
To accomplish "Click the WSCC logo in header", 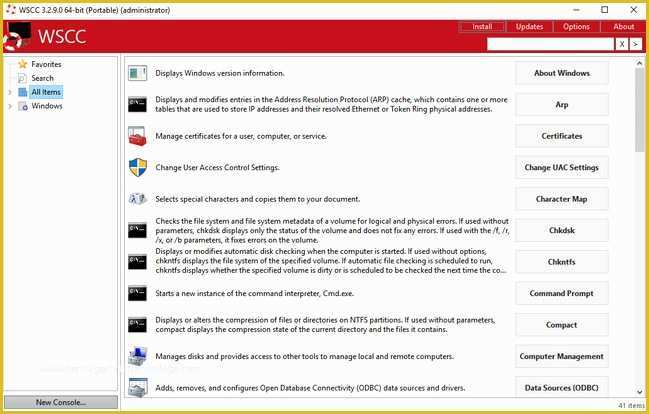I will pyautogui.click(x=17, y=36).
